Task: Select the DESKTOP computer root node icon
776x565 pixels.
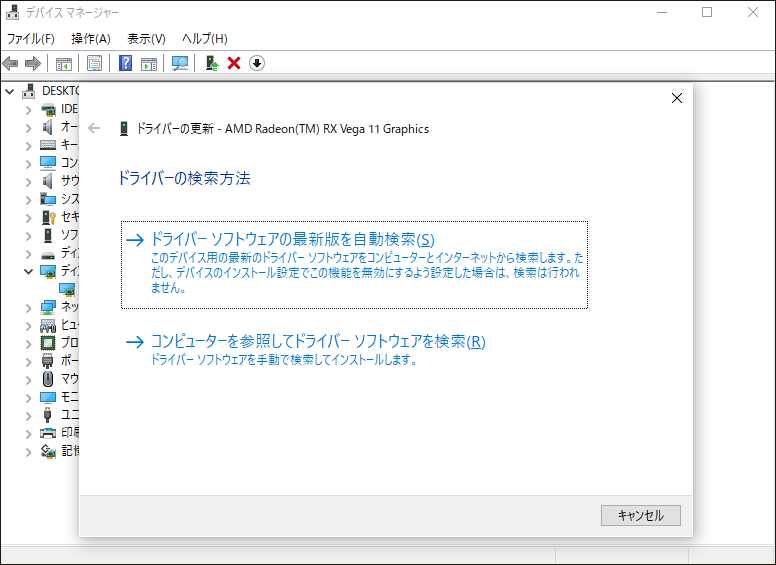Action: (29, 91)
